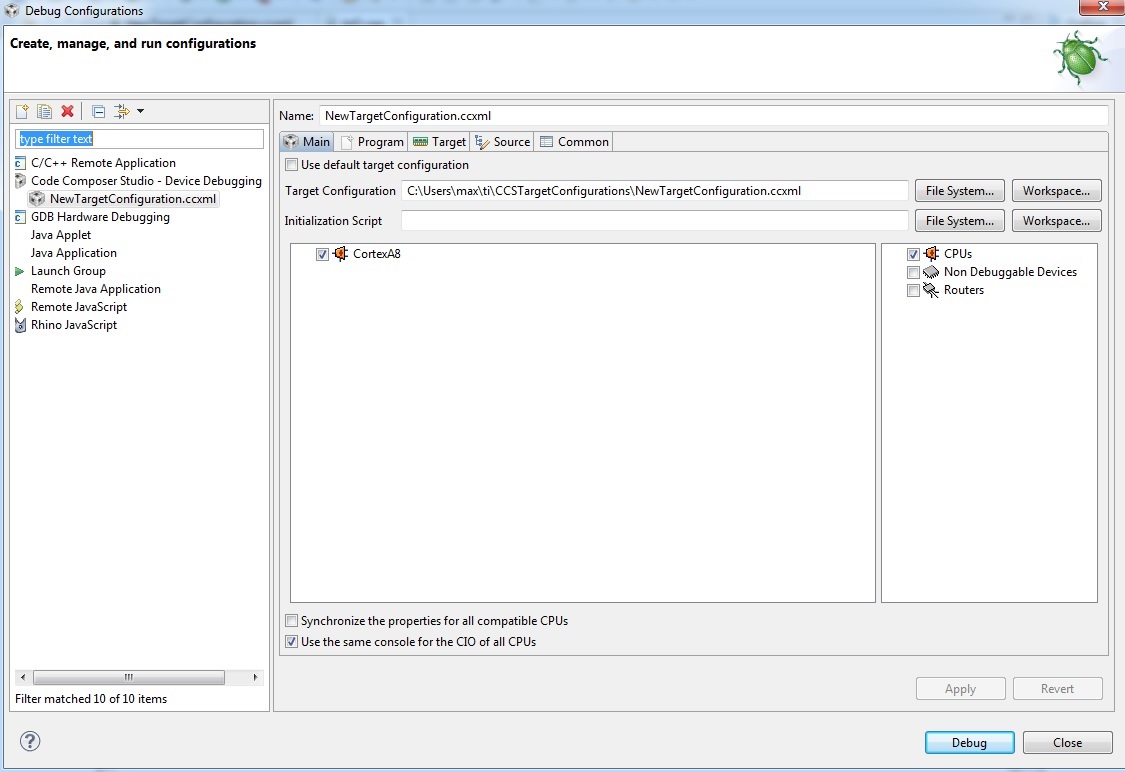Switch to the Program tab

[372, 141]
